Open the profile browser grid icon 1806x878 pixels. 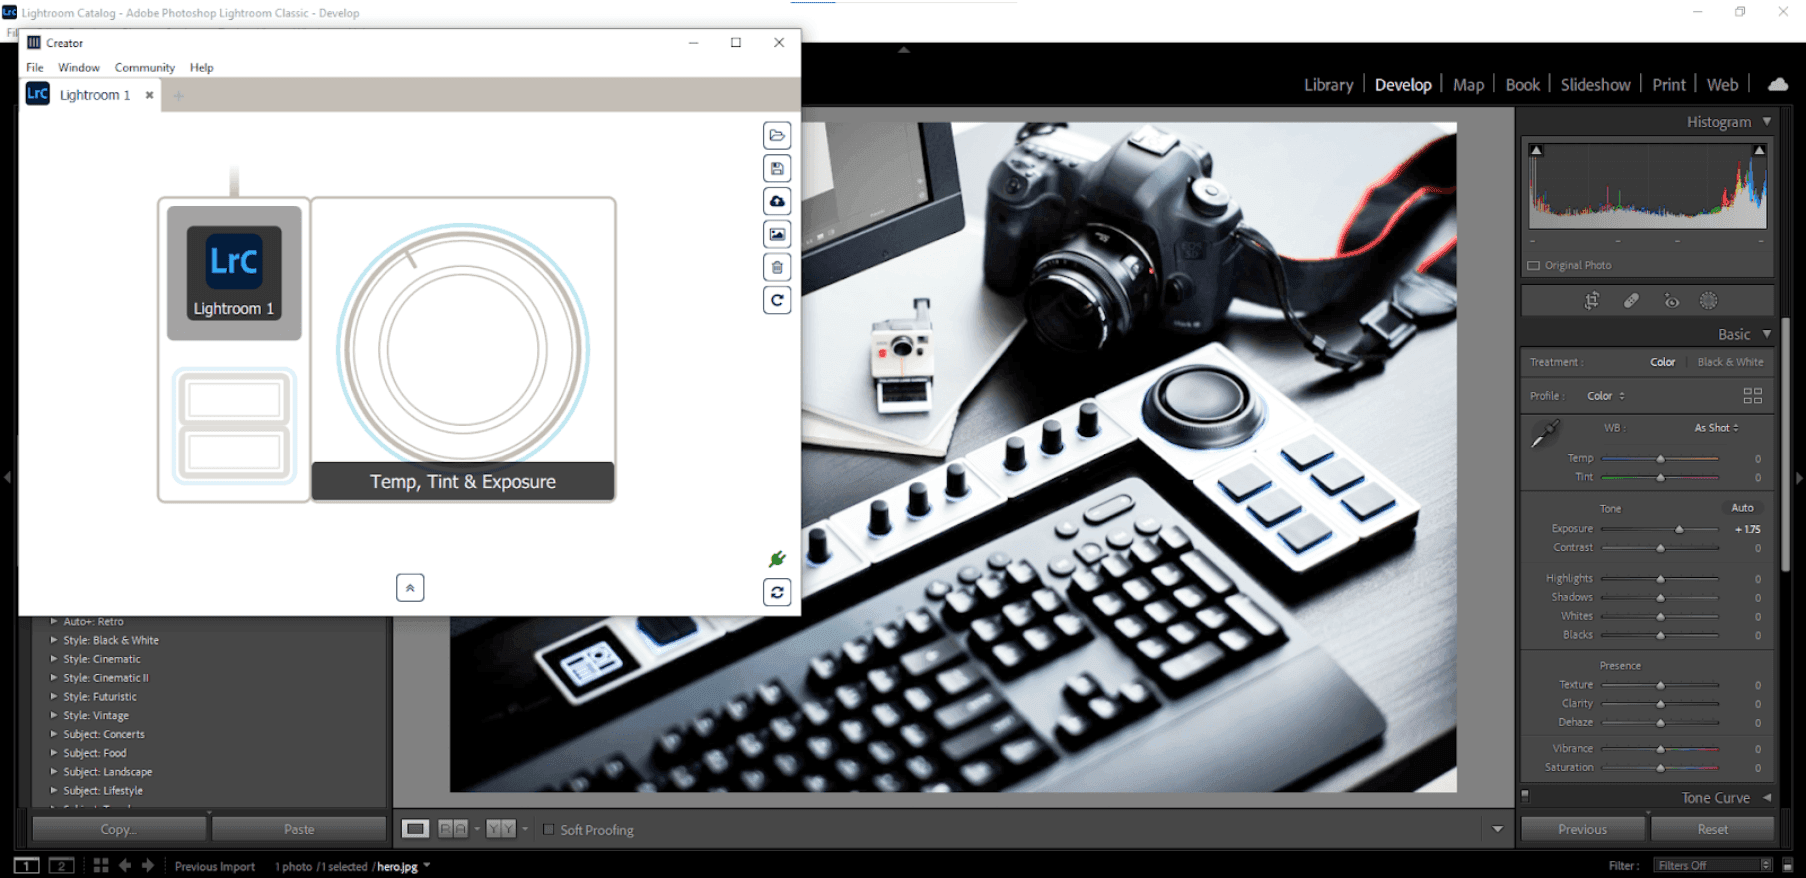coord(1752,396)
